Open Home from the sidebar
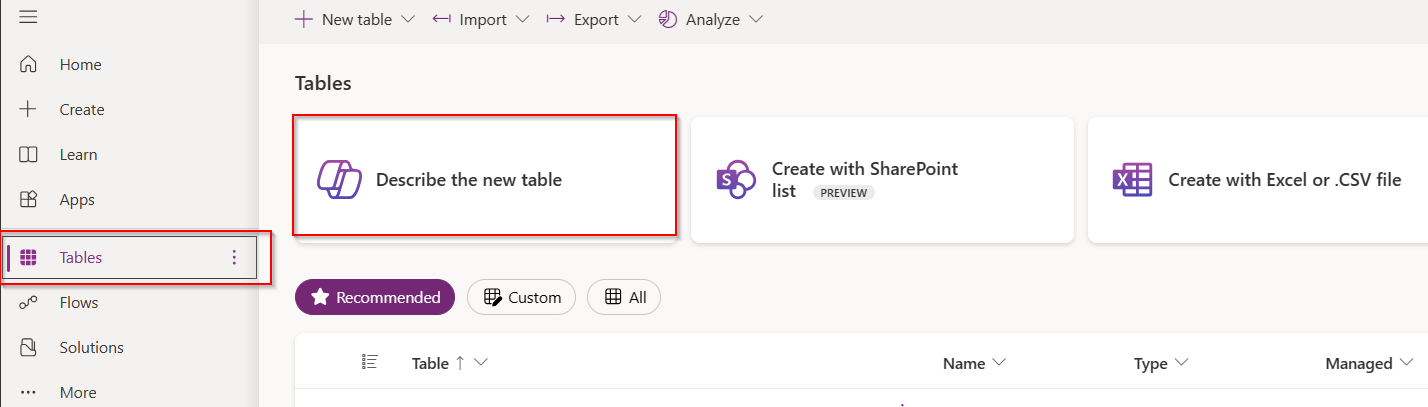 (80, 65)
